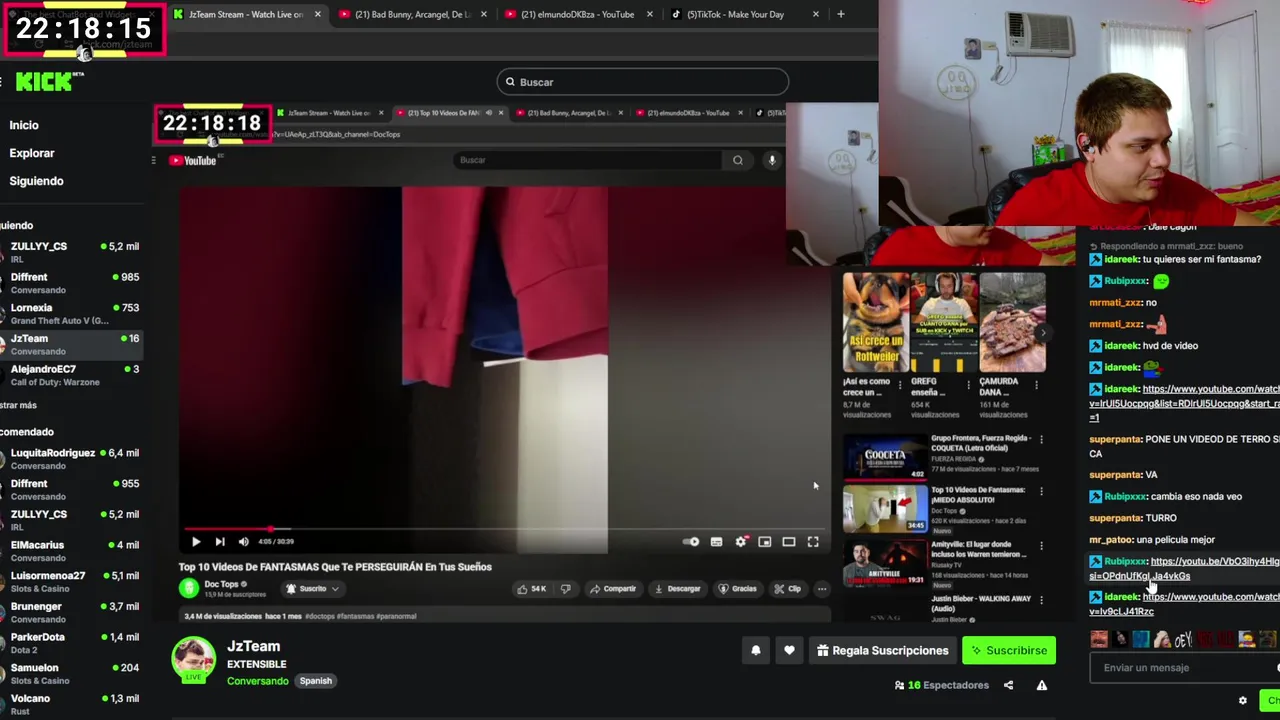Toggle subtitles in YouTube player
This screenshot has height=720, width=1280.
716,542
